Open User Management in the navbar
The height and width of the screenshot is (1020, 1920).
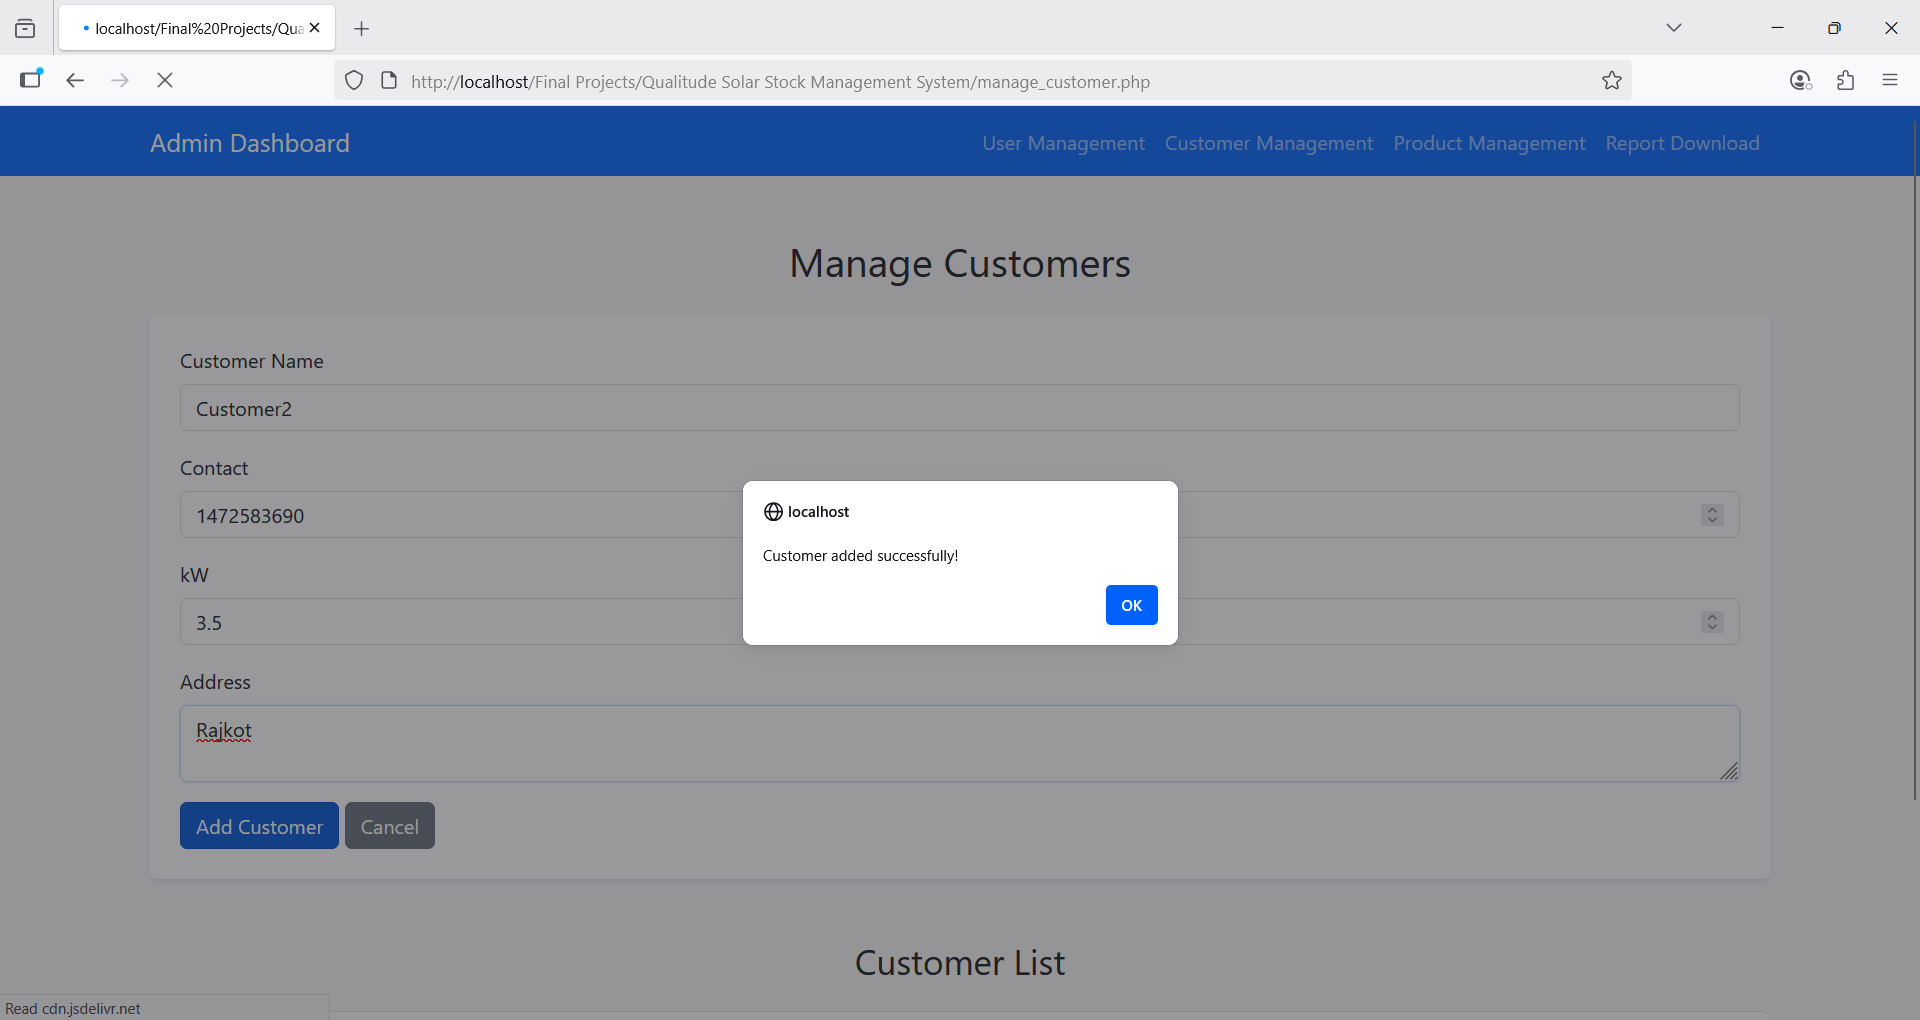click(1063, 143)
